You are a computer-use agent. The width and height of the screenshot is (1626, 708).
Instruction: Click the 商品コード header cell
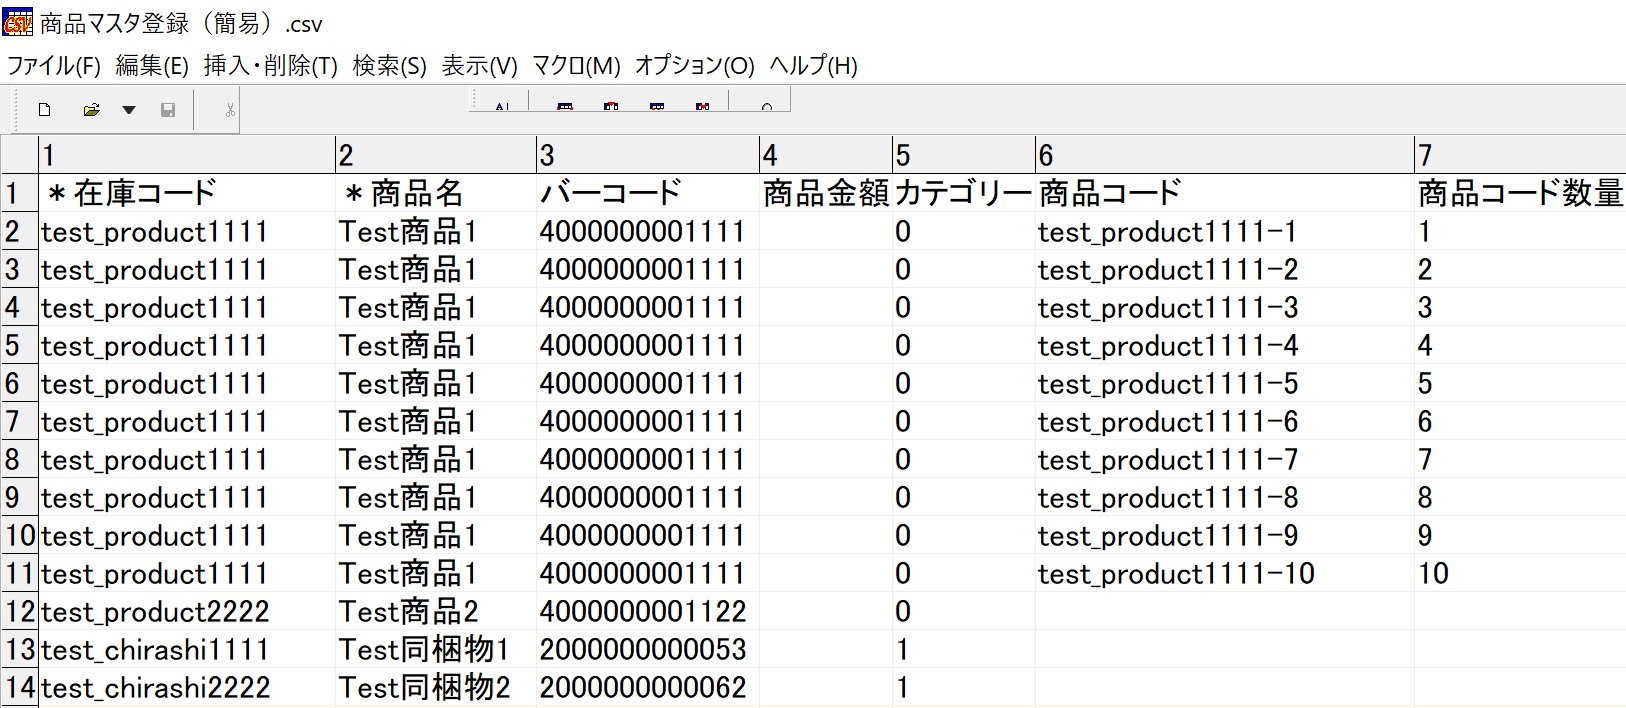1225,193
